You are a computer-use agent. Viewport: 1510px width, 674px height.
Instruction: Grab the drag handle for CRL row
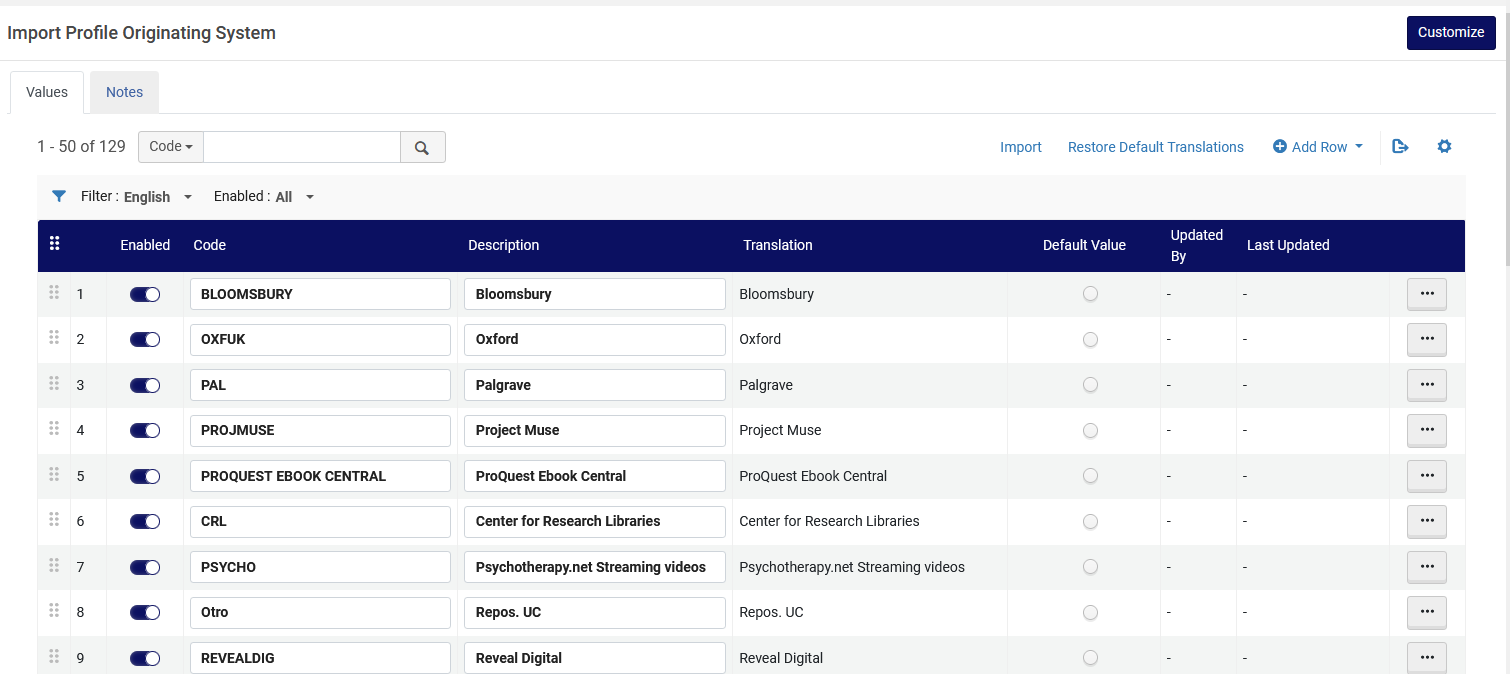[x=54, y=519]
